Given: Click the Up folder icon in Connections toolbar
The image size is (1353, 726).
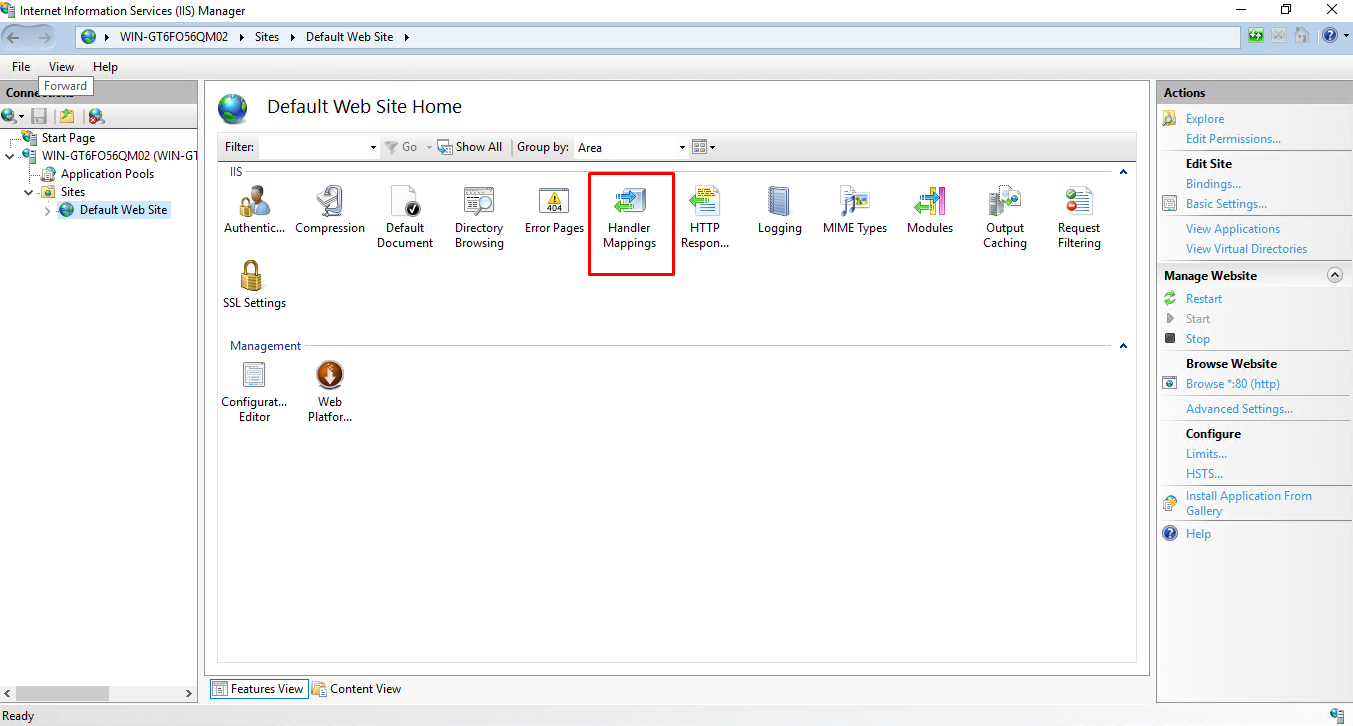Looking at the screenshot, I should click(x=67, y=116).
